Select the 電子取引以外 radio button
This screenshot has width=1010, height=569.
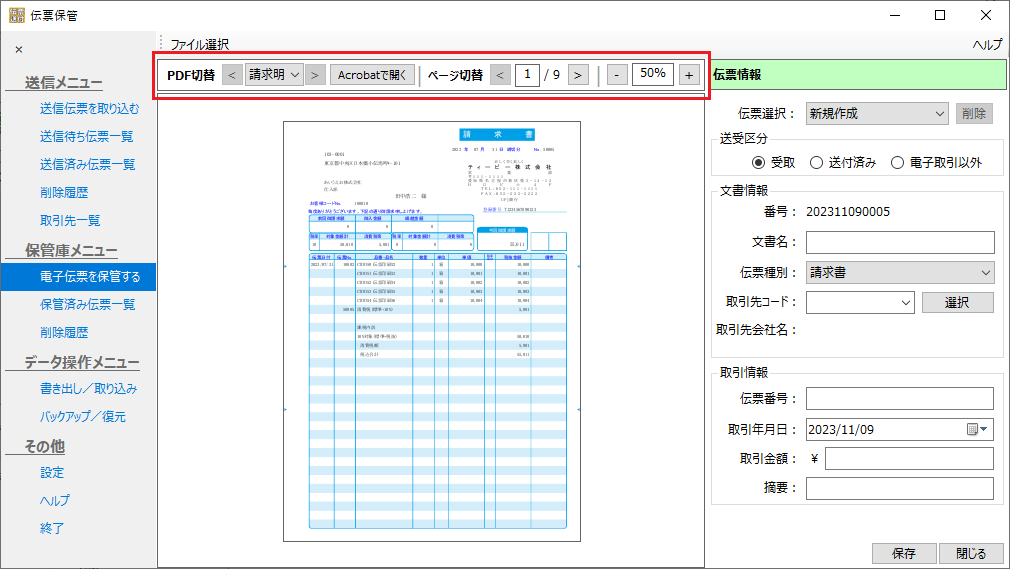click(x=897, y=162)
